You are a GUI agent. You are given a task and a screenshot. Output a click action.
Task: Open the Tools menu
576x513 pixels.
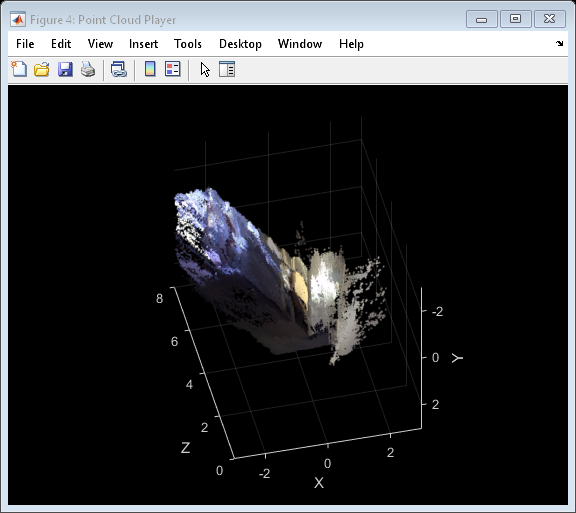point(188,44)
